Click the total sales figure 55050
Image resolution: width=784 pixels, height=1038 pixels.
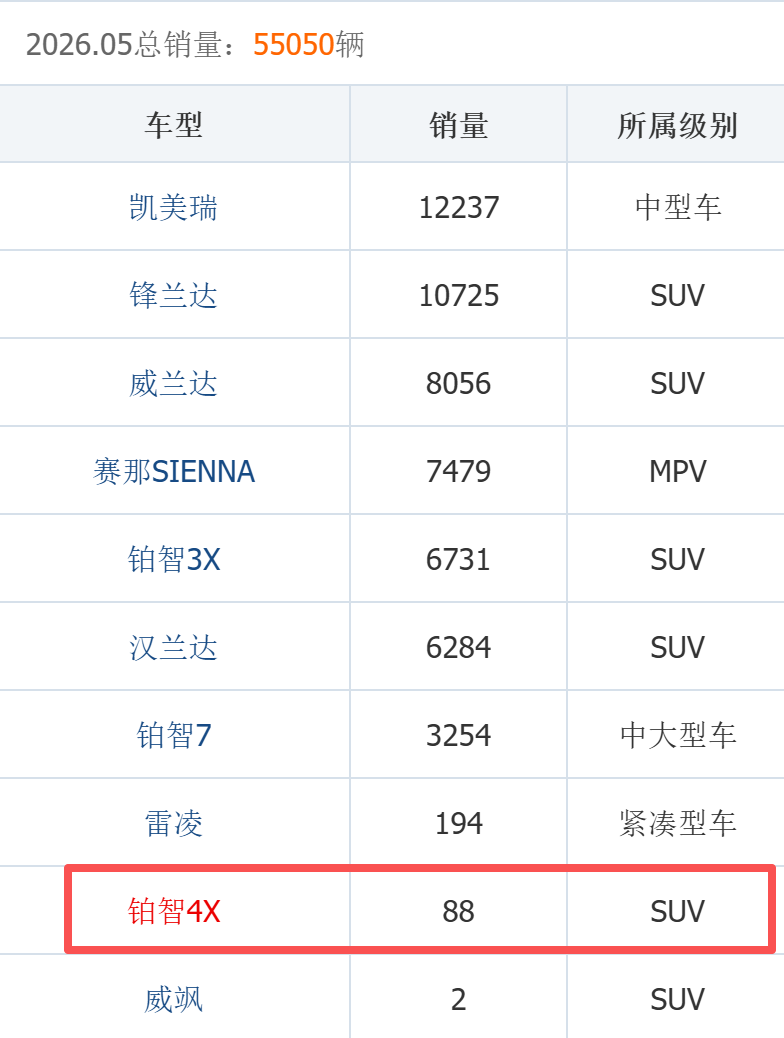coord(293,44)
